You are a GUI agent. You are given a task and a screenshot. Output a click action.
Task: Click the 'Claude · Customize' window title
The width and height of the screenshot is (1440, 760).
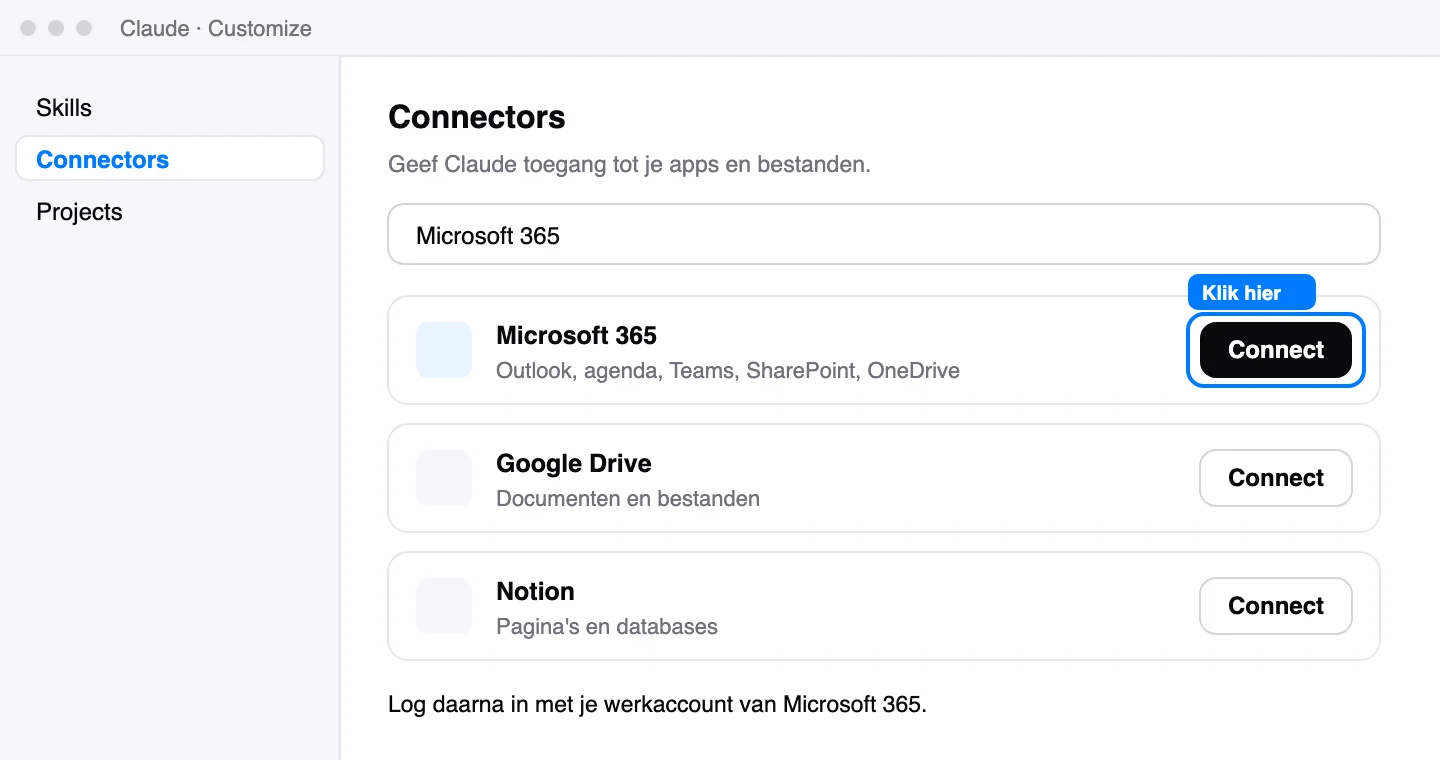point(216,28)
